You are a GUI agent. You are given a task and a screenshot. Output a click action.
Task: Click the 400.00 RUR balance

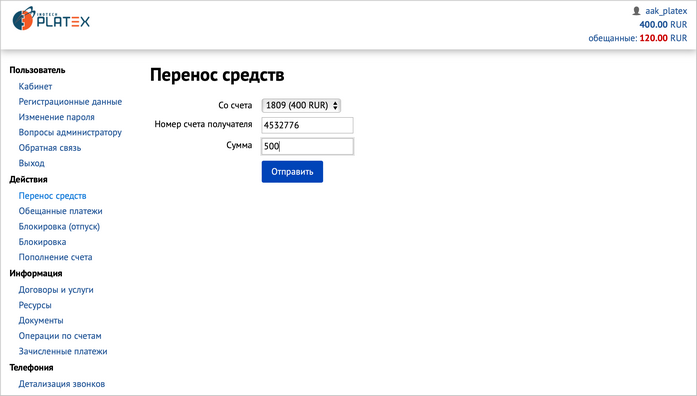(663, 24)
